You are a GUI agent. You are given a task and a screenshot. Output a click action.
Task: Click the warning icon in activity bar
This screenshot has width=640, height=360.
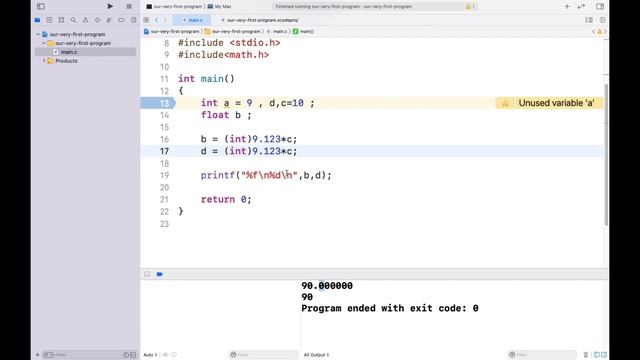tap(468, 7)
